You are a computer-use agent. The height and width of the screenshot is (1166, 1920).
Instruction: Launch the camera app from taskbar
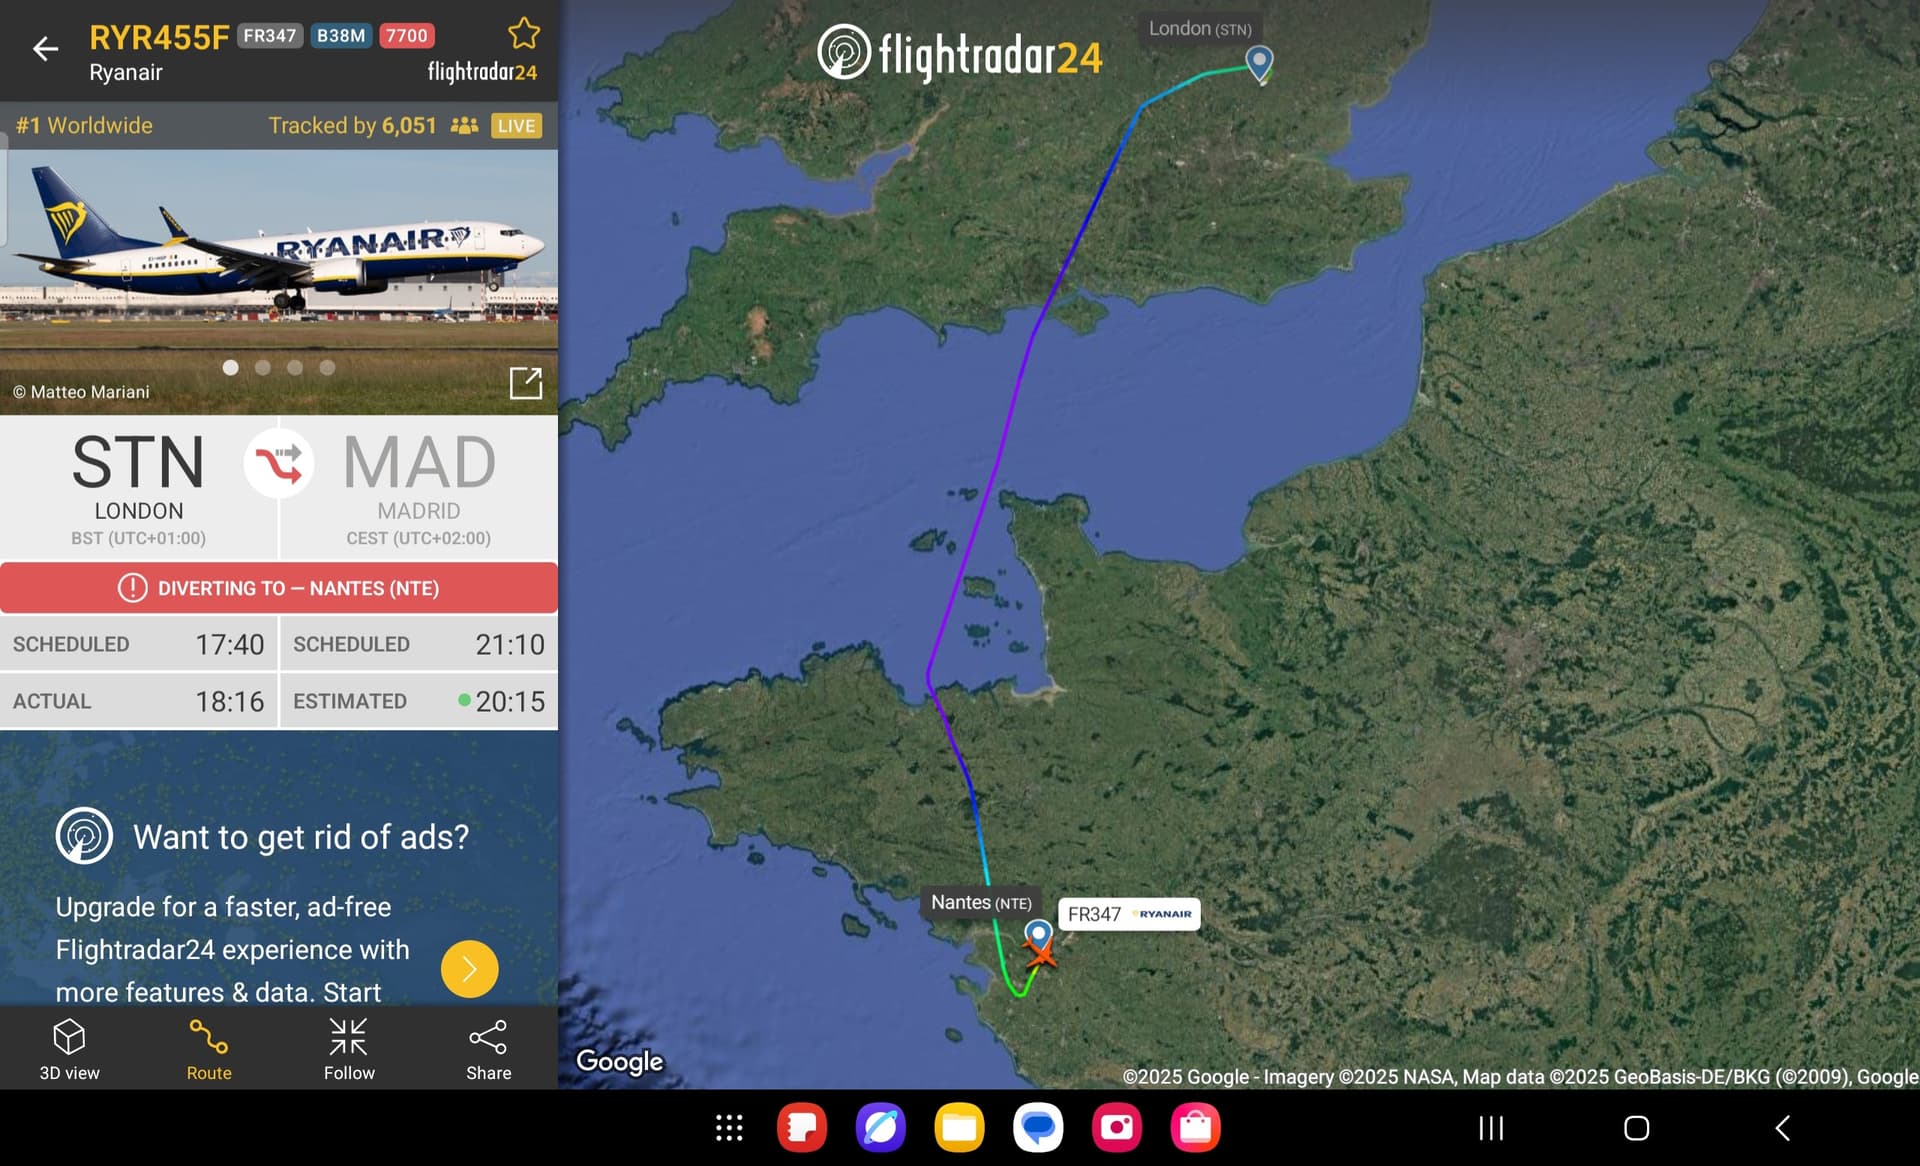coord(1117,1128)
